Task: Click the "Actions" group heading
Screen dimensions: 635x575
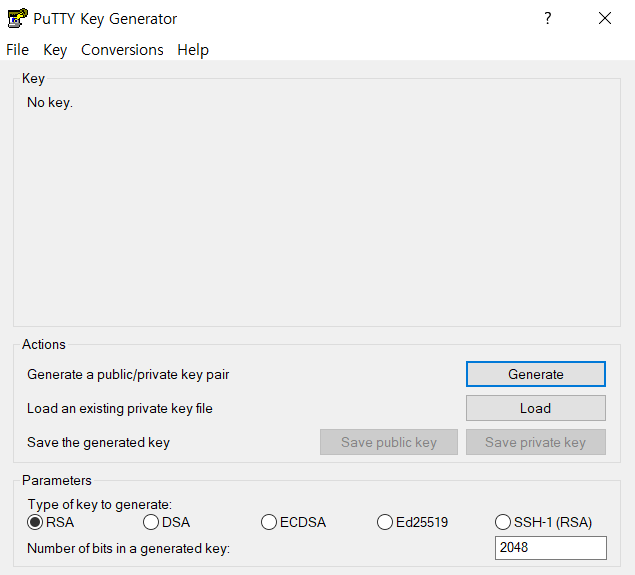Action: (44, 345)
